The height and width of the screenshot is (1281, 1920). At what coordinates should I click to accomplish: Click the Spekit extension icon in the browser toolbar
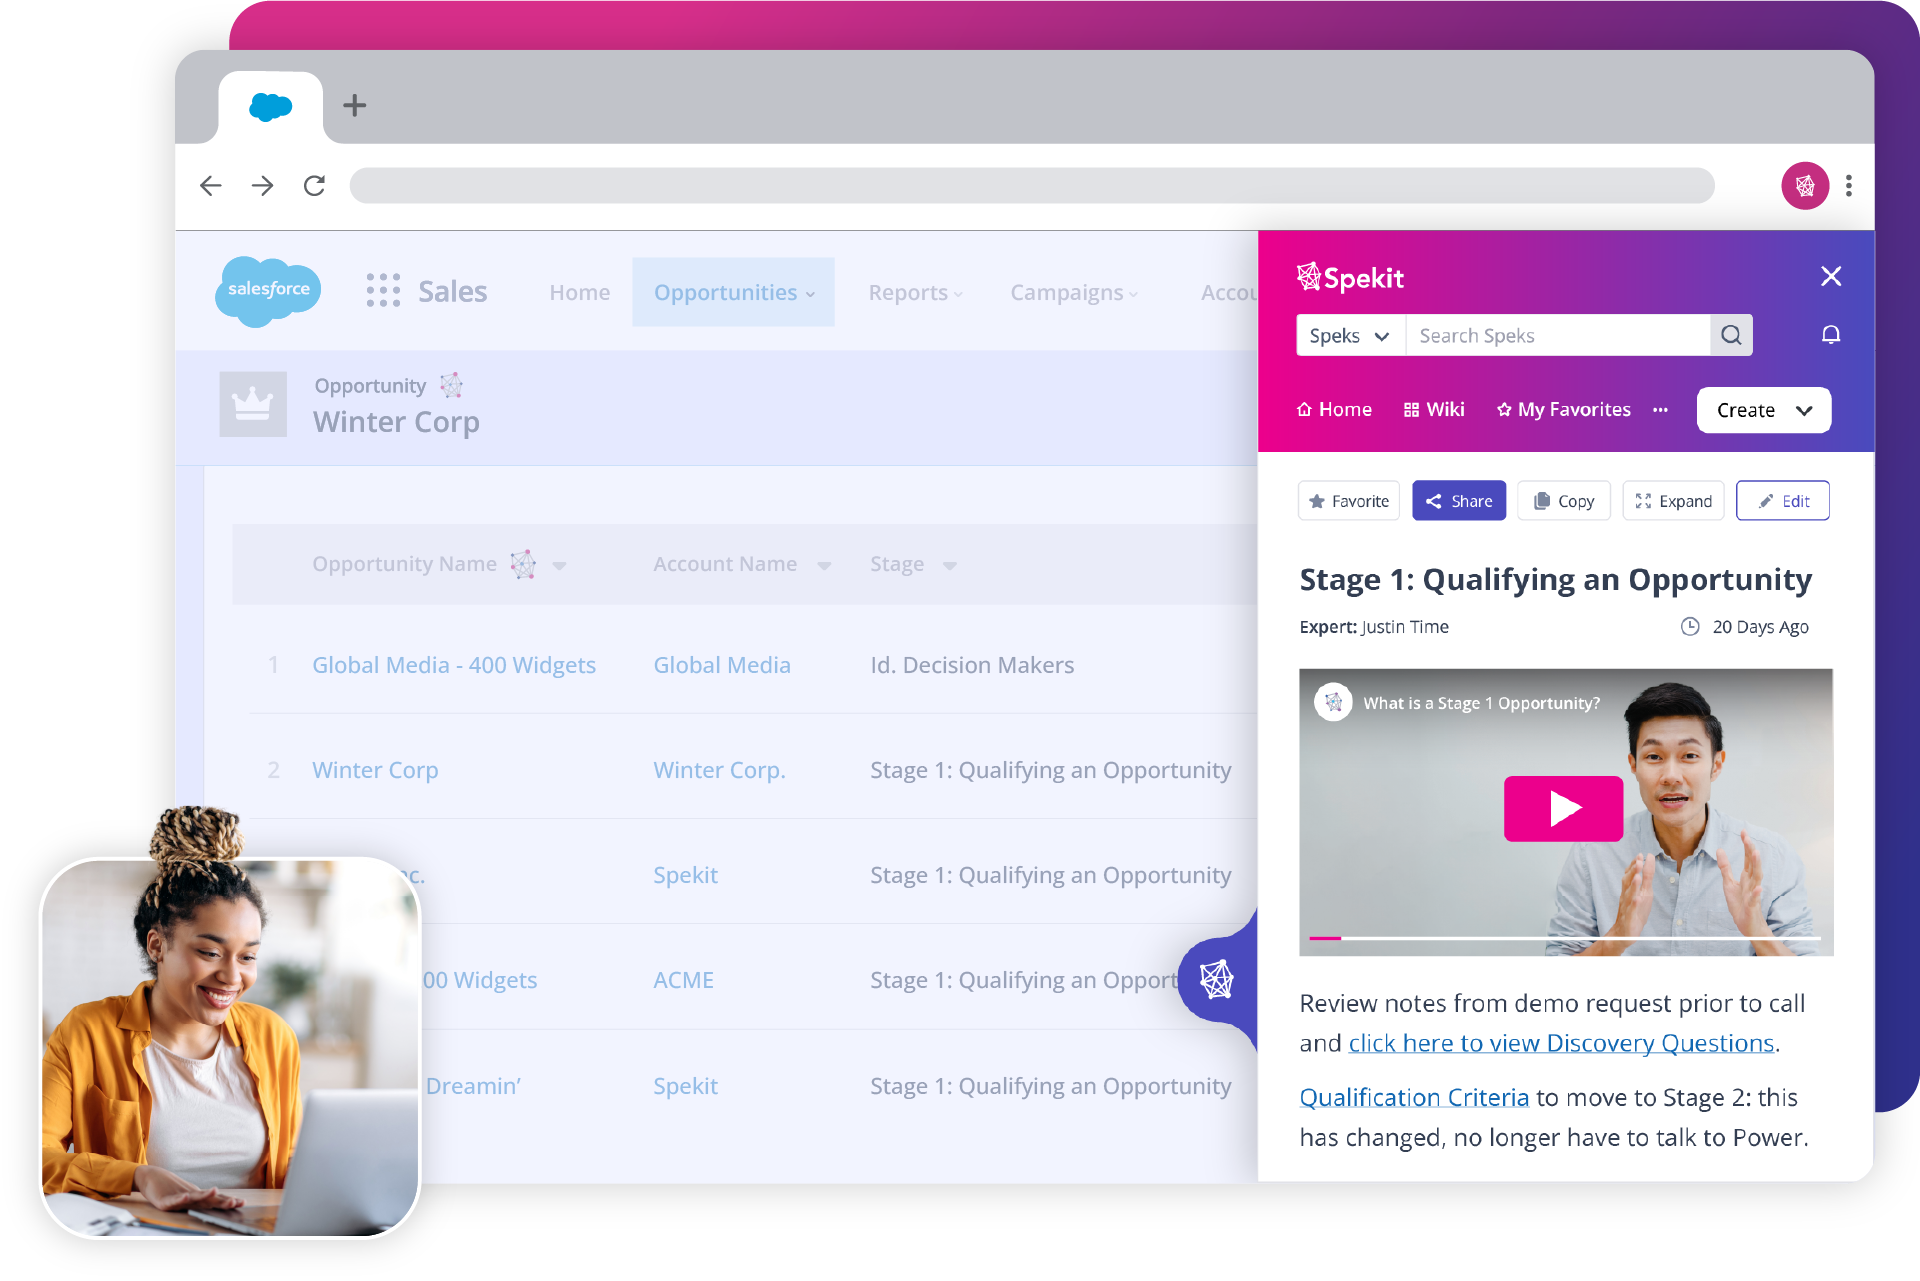click(x=1805, y=186)
